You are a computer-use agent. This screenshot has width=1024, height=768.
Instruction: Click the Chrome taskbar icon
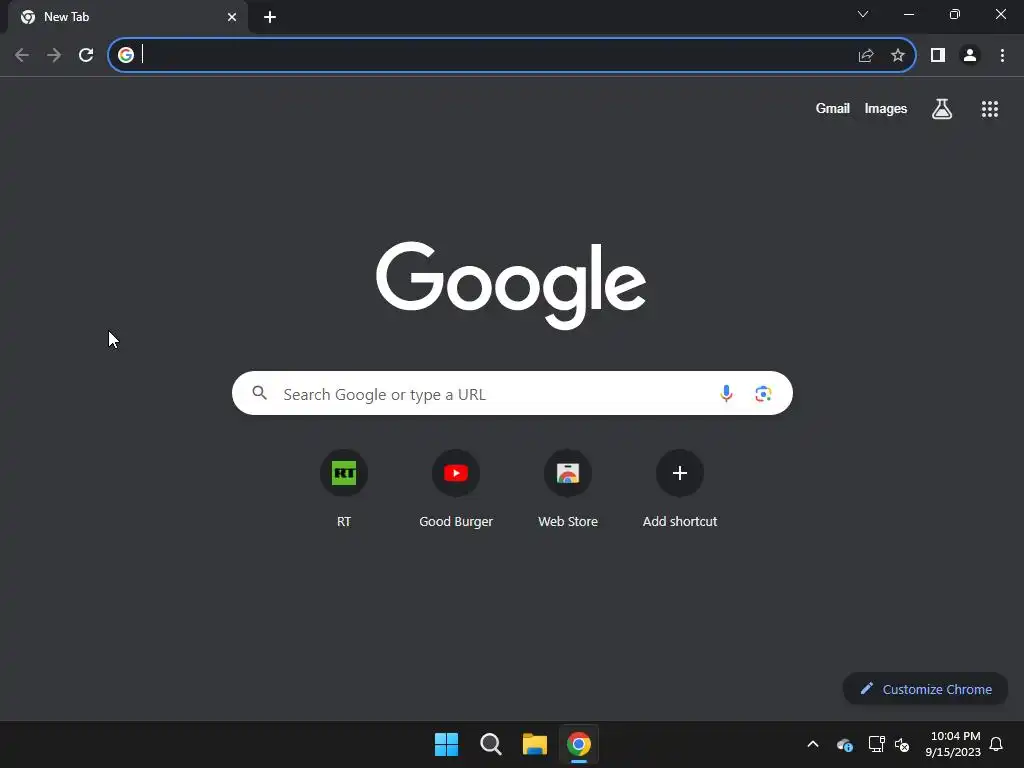pyautogui.click(x=579, y=744)
